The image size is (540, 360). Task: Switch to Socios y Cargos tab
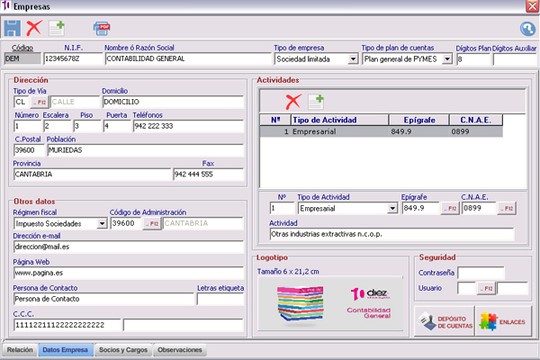pos(123,350)
